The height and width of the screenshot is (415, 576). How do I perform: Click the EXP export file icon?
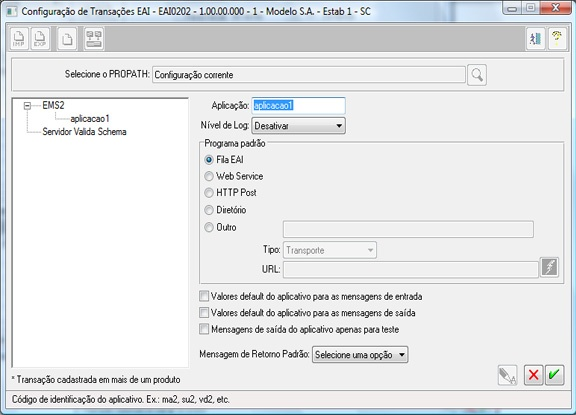click(40, 38)
